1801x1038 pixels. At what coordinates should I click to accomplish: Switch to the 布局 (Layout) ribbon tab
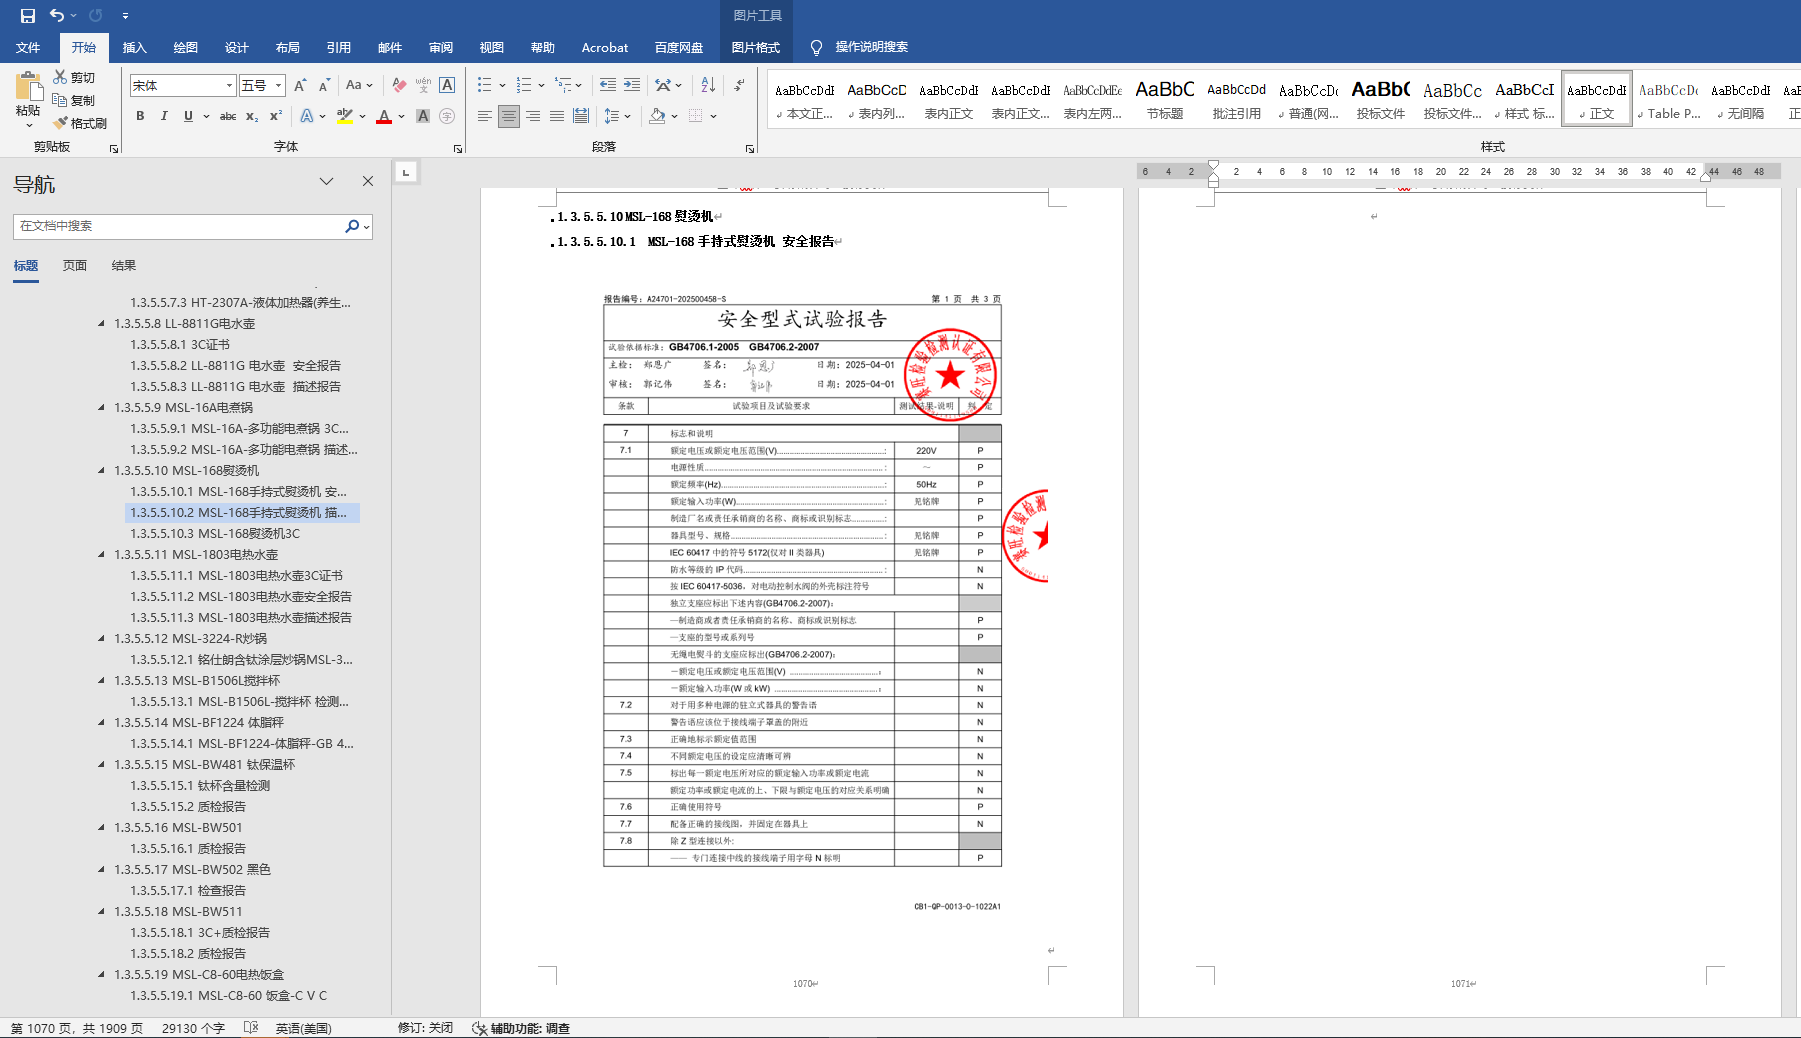coord(288,47)
